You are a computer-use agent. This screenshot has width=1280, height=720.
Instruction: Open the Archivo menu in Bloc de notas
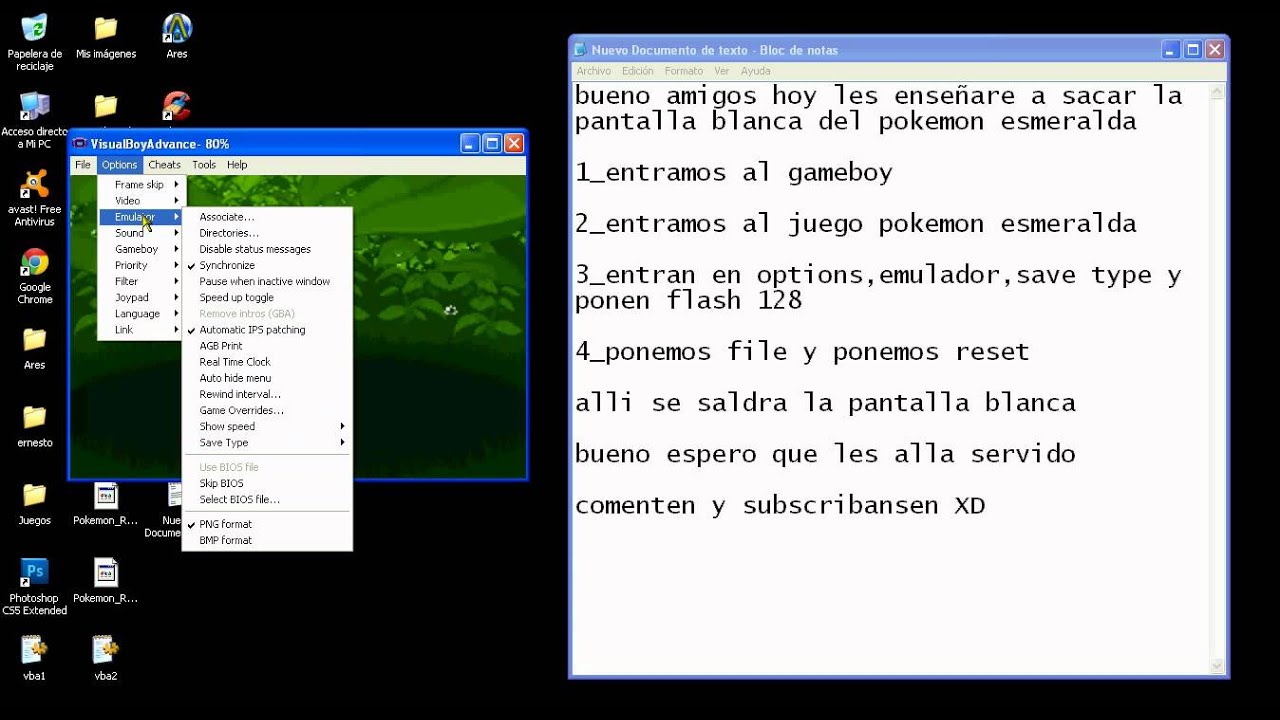[593, 71]
